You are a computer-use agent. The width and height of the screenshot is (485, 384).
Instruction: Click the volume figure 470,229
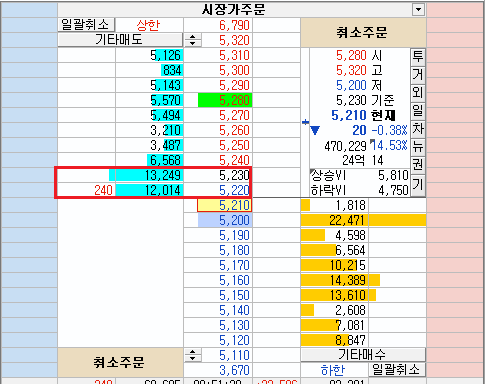(345, 146)
